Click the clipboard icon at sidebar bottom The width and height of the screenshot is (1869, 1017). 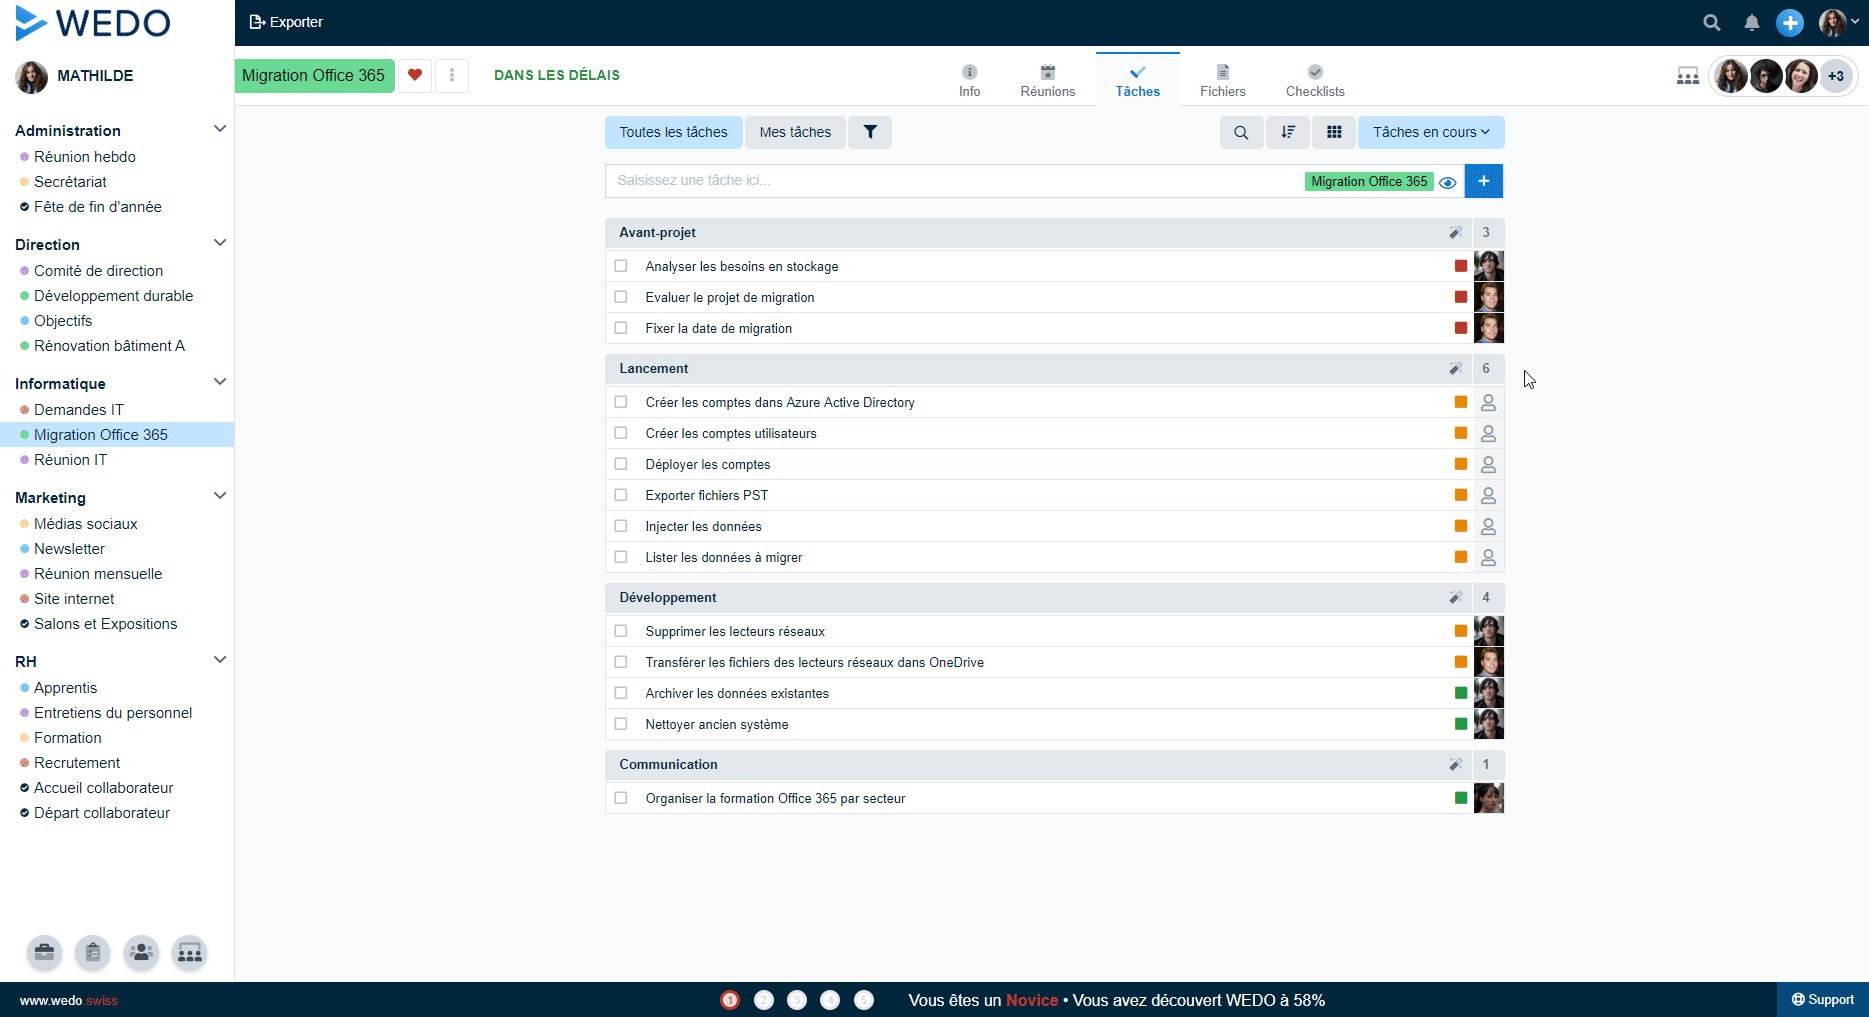click(x=93, y=953)
